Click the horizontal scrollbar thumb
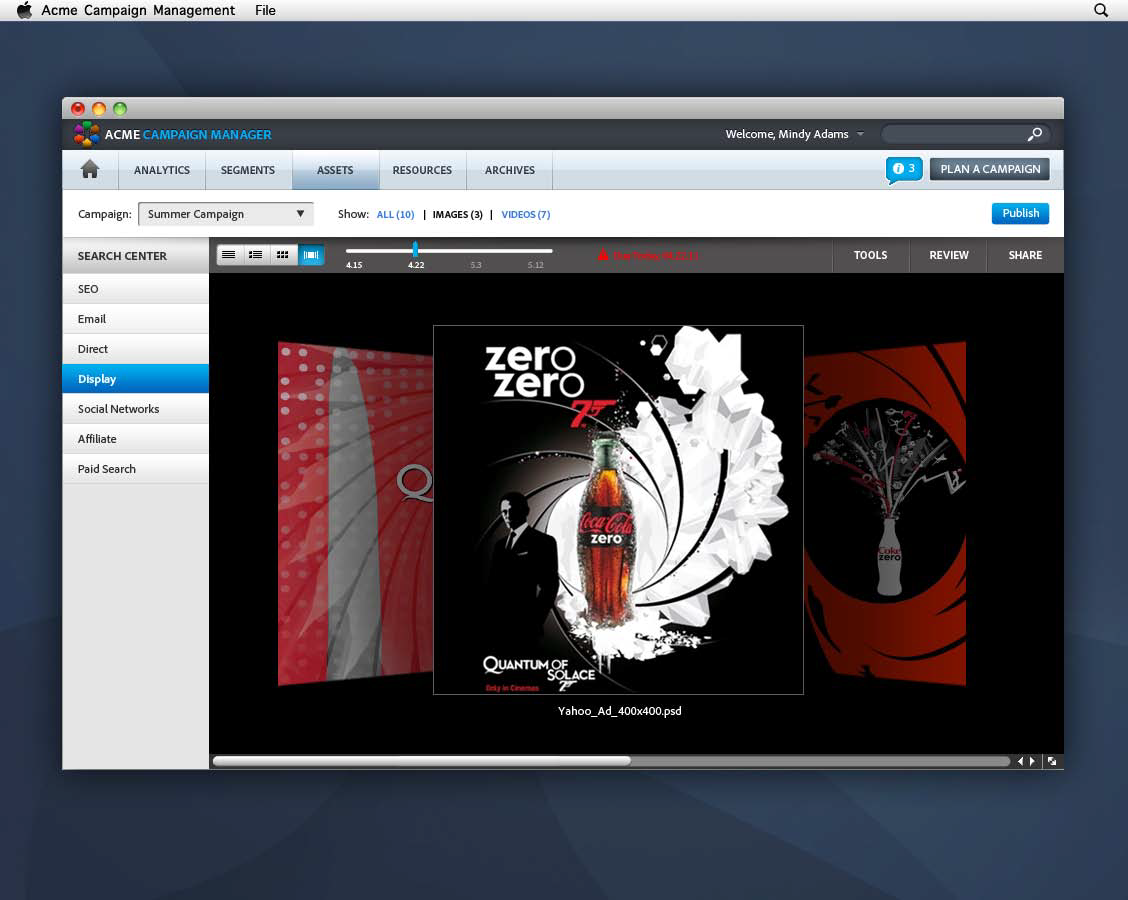This screenshot has width=1128, height=900. coord(422,761)
